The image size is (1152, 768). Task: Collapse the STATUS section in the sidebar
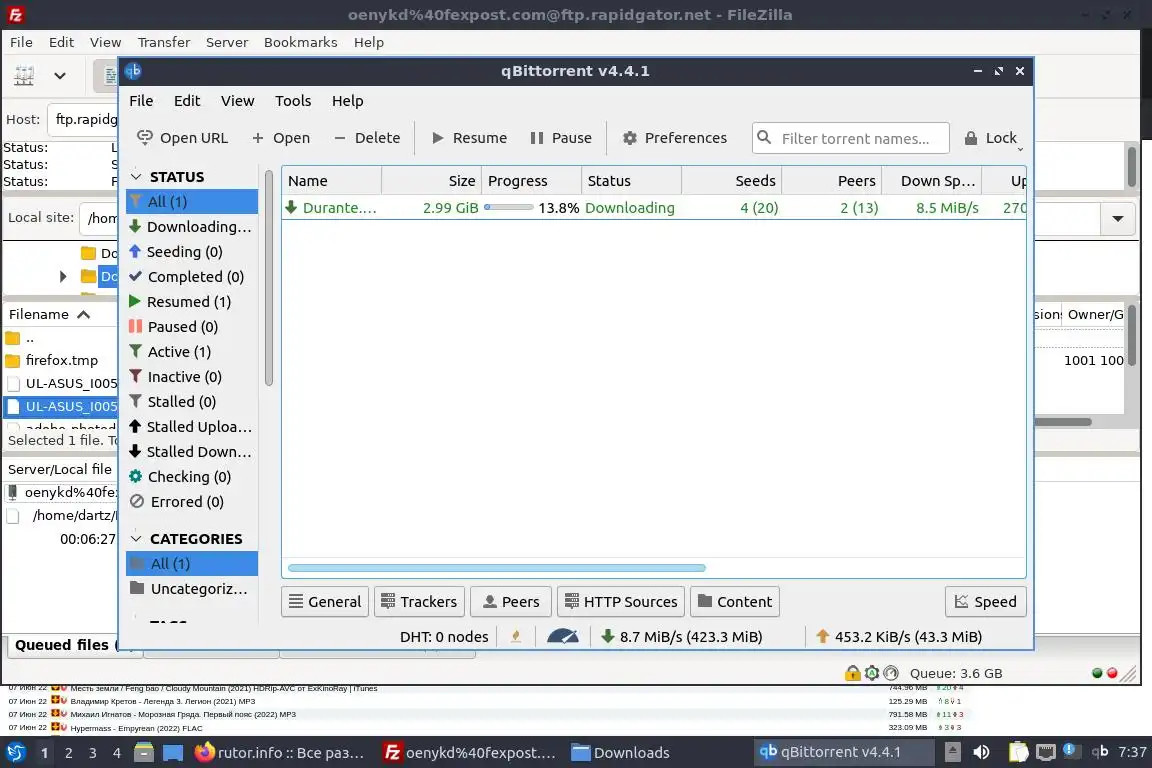[x=136, y=177]
